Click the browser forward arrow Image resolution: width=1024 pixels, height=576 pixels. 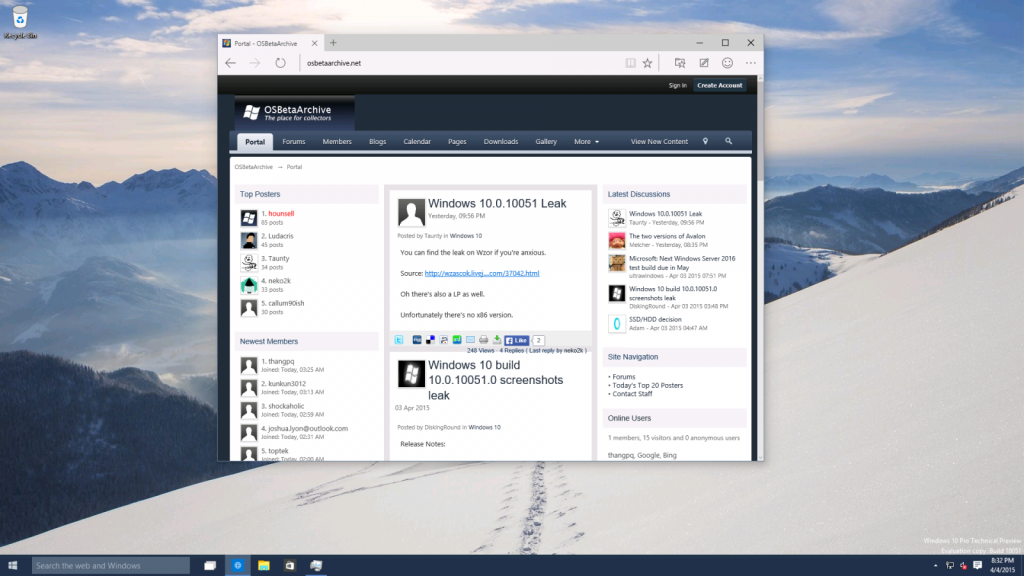tap(255, 63)
